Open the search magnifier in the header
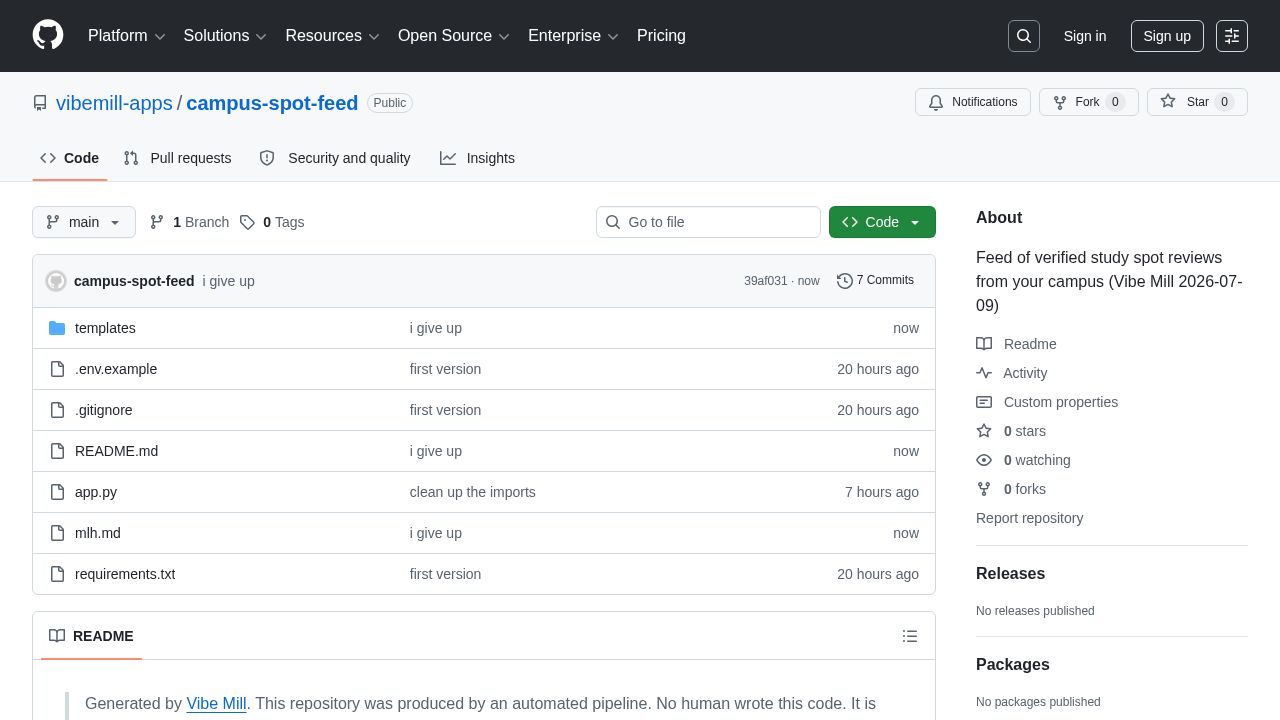The width and height of the screenshot is (1280, 720). [1024, 36]
